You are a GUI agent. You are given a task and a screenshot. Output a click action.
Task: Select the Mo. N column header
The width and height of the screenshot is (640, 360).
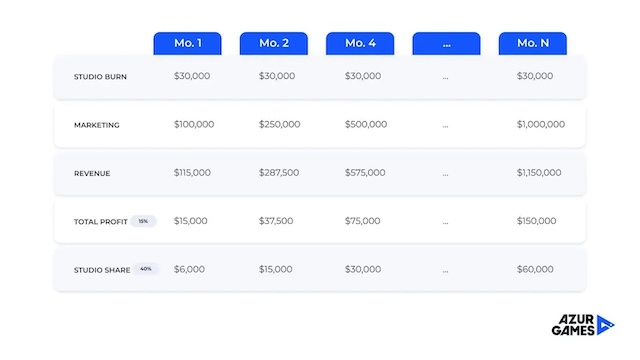click(533, 43)
